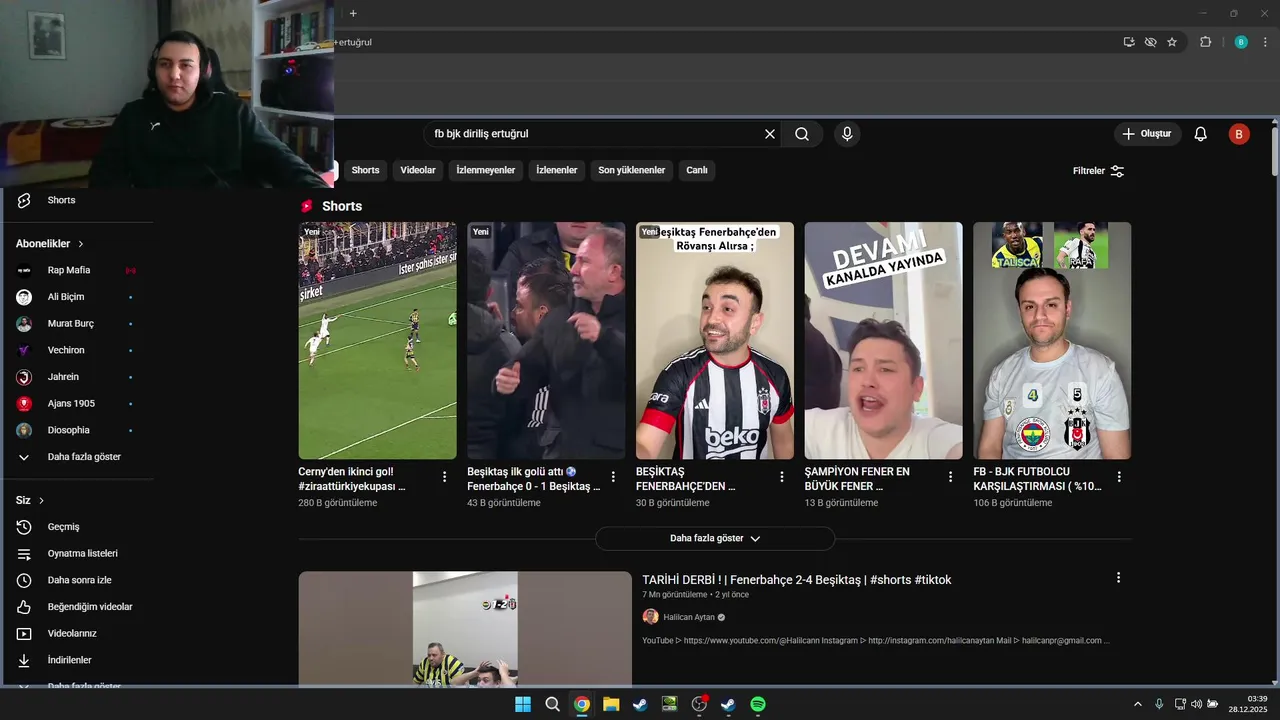Image resolution: width=1280 pixels, height=720 pixels.
Task: Focus the YouTube search input field
Action: (595, 134)
